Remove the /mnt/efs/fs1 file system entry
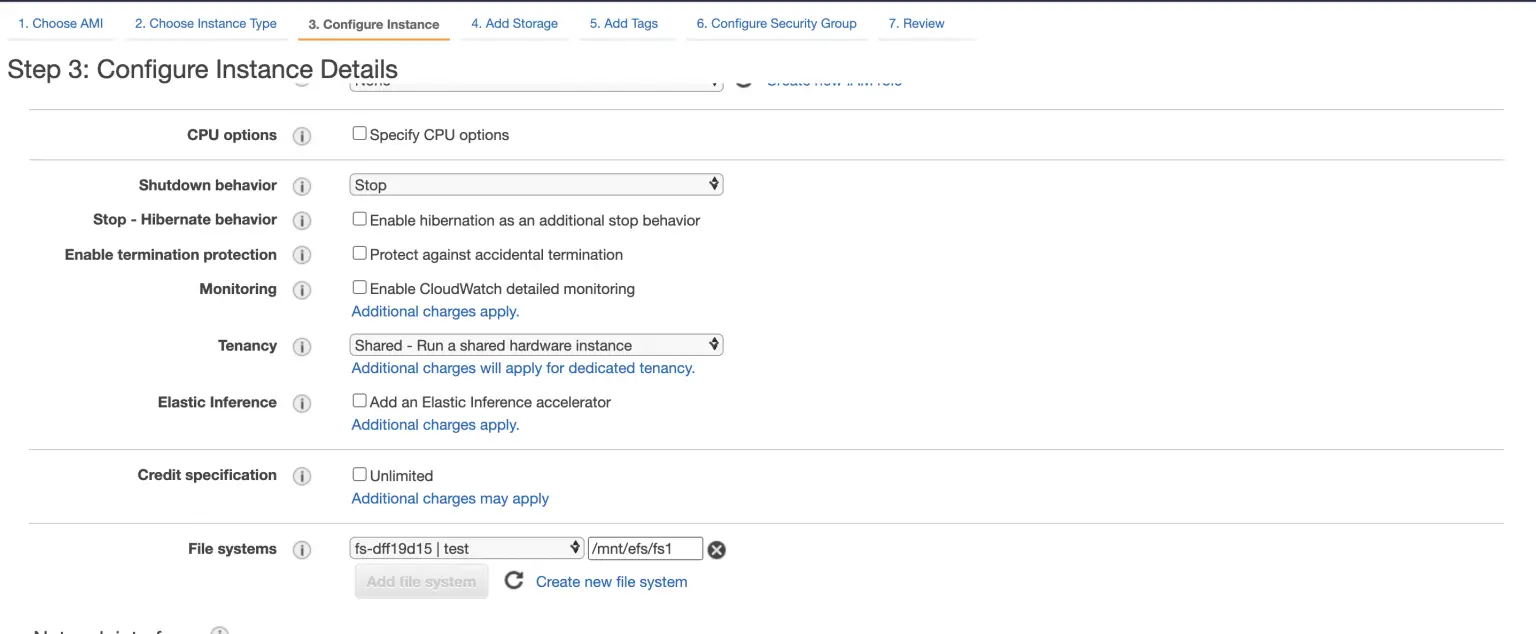 pos(717,549)
